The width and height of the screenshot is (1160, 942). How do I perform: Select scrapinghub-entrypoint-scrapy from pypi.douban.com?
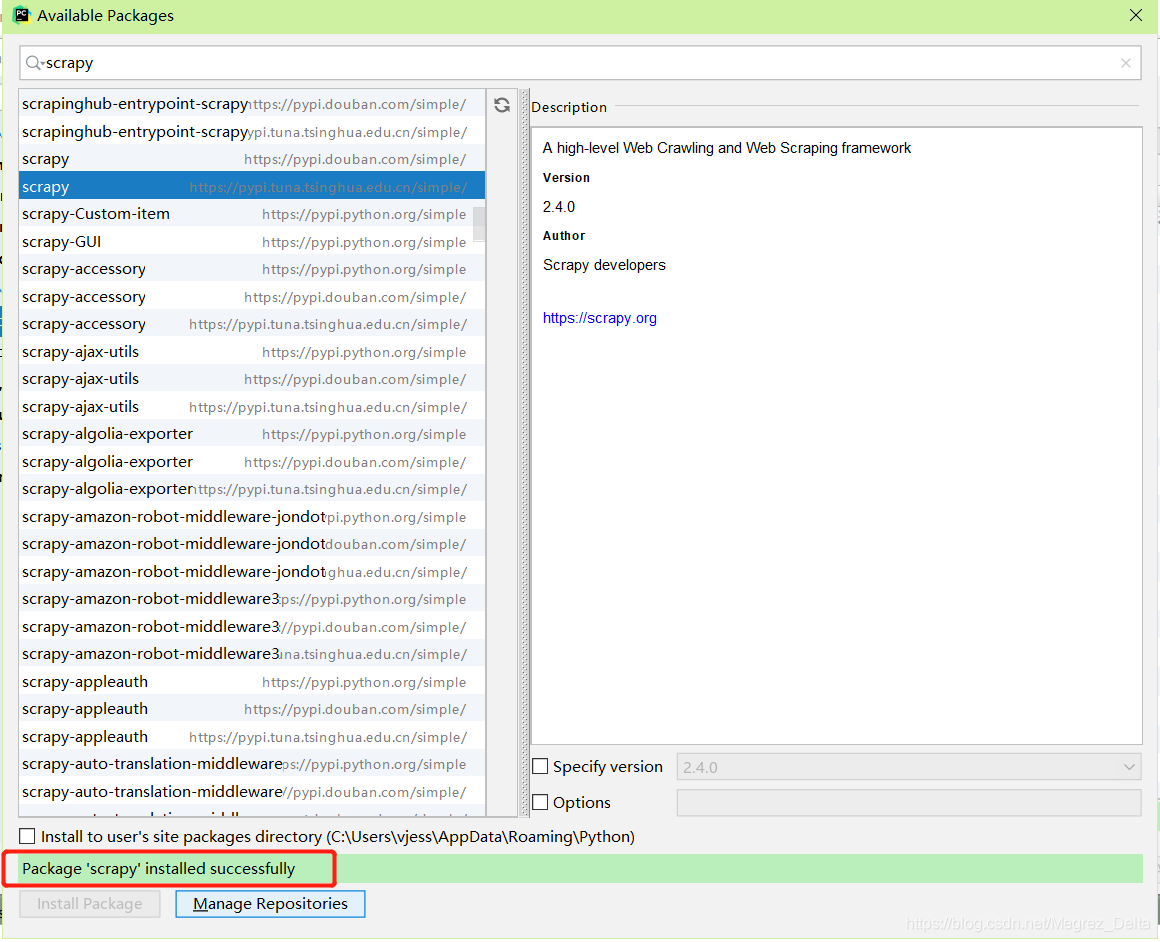click(x=252, y=104)
